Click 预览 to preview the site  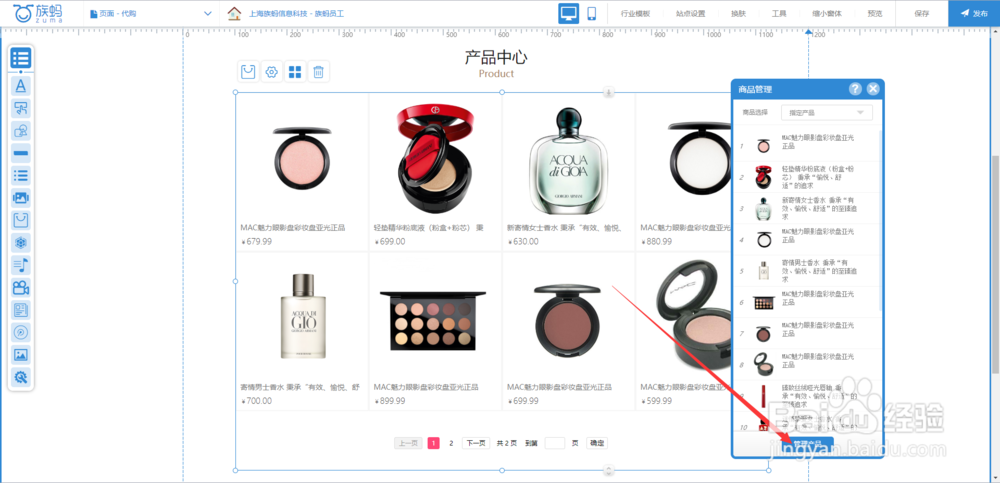(x=874, y=13)
